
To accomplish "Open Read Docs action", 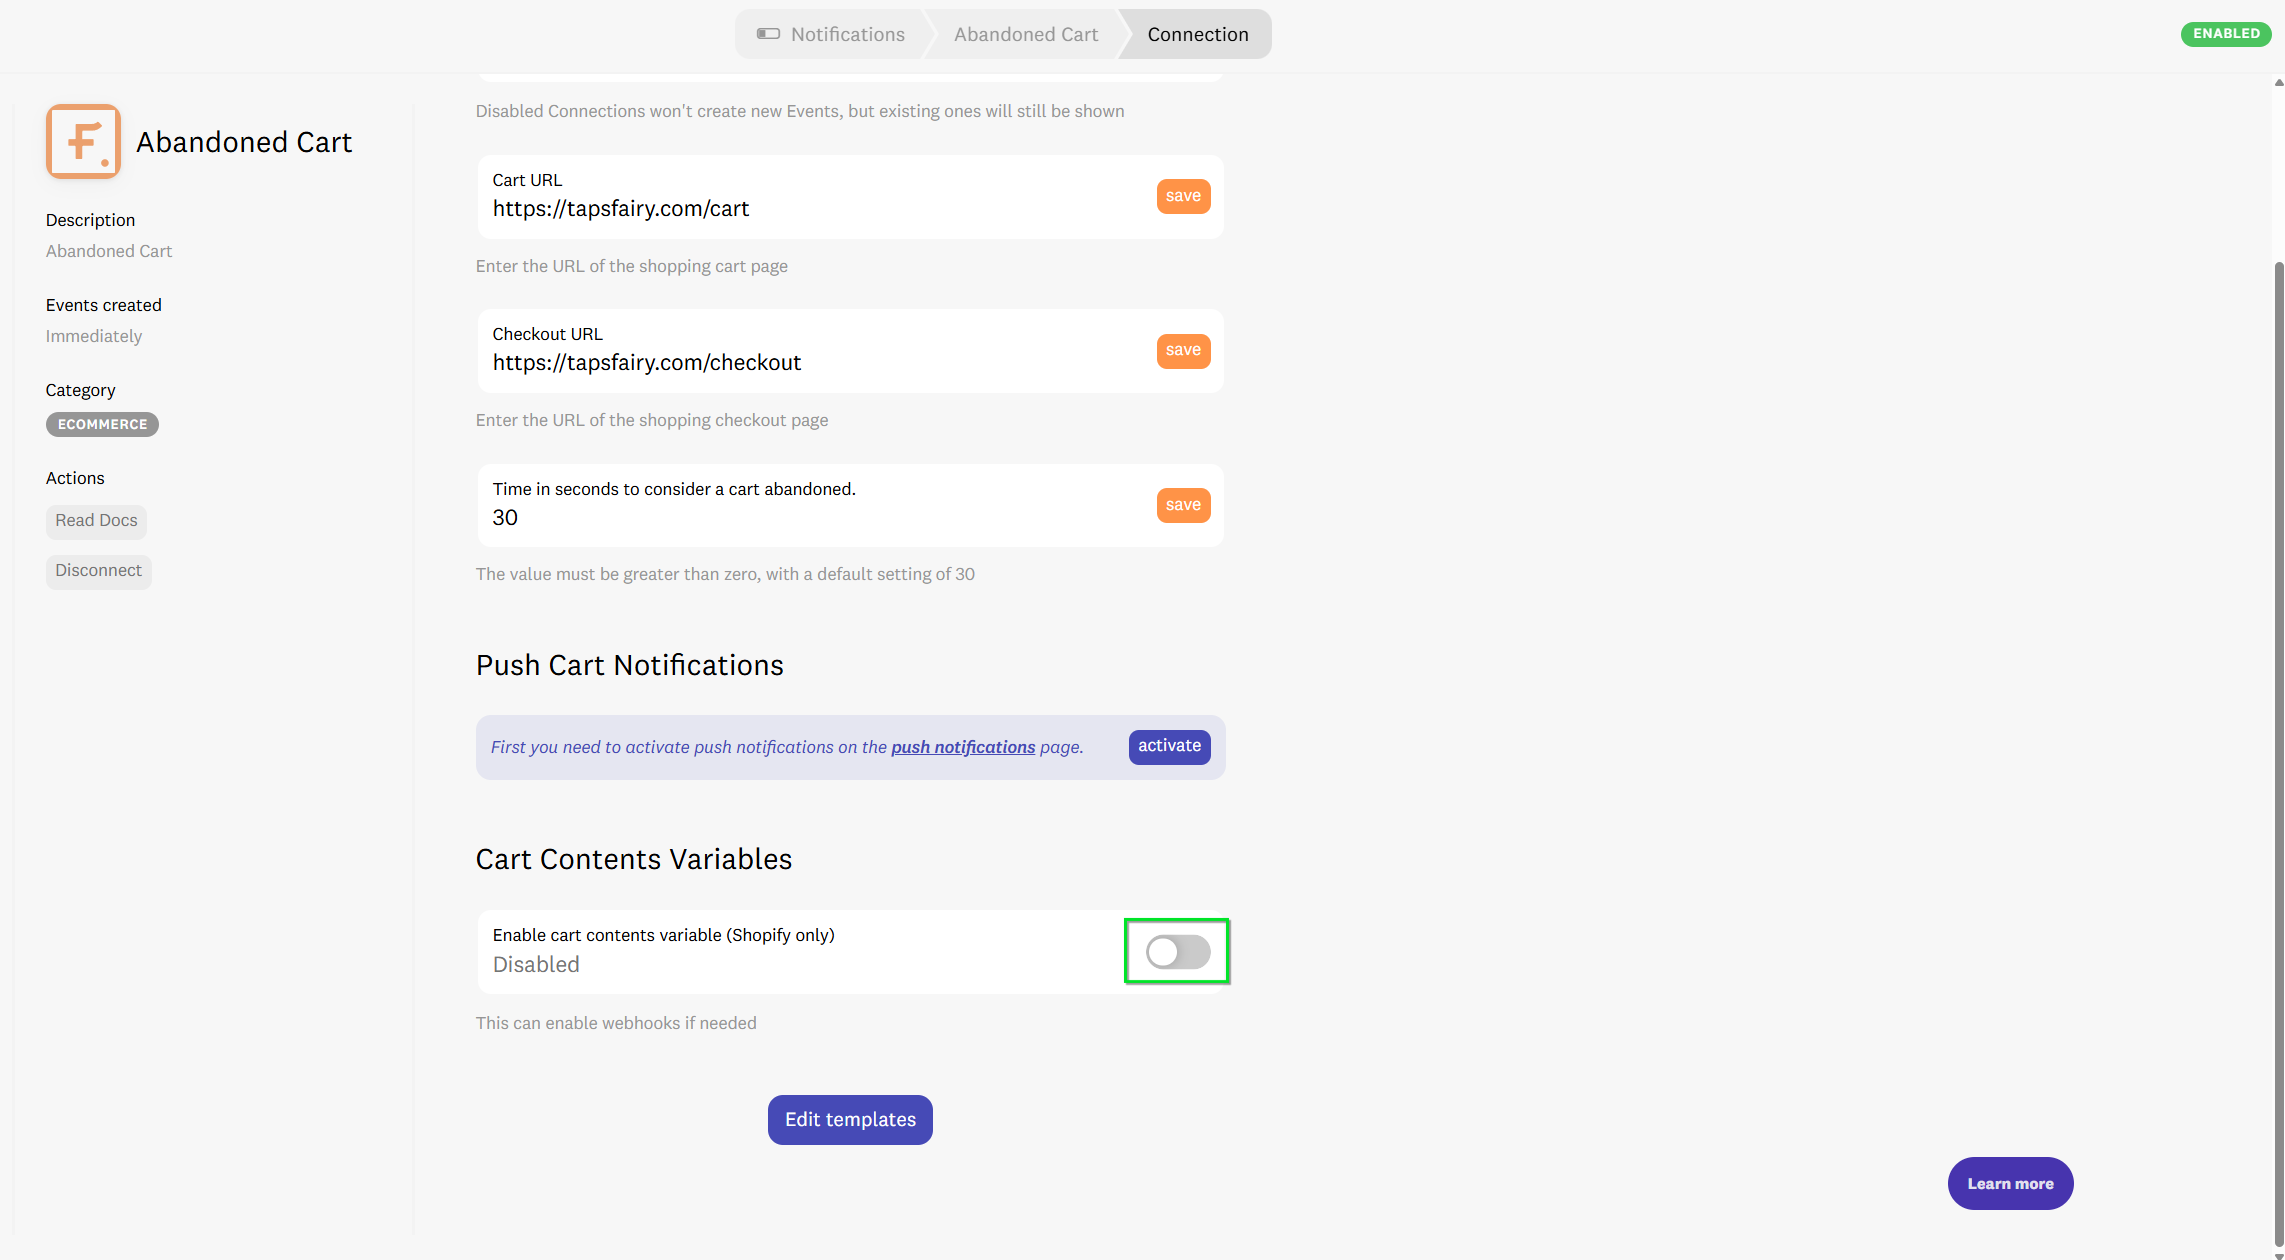I will [96, 521].
